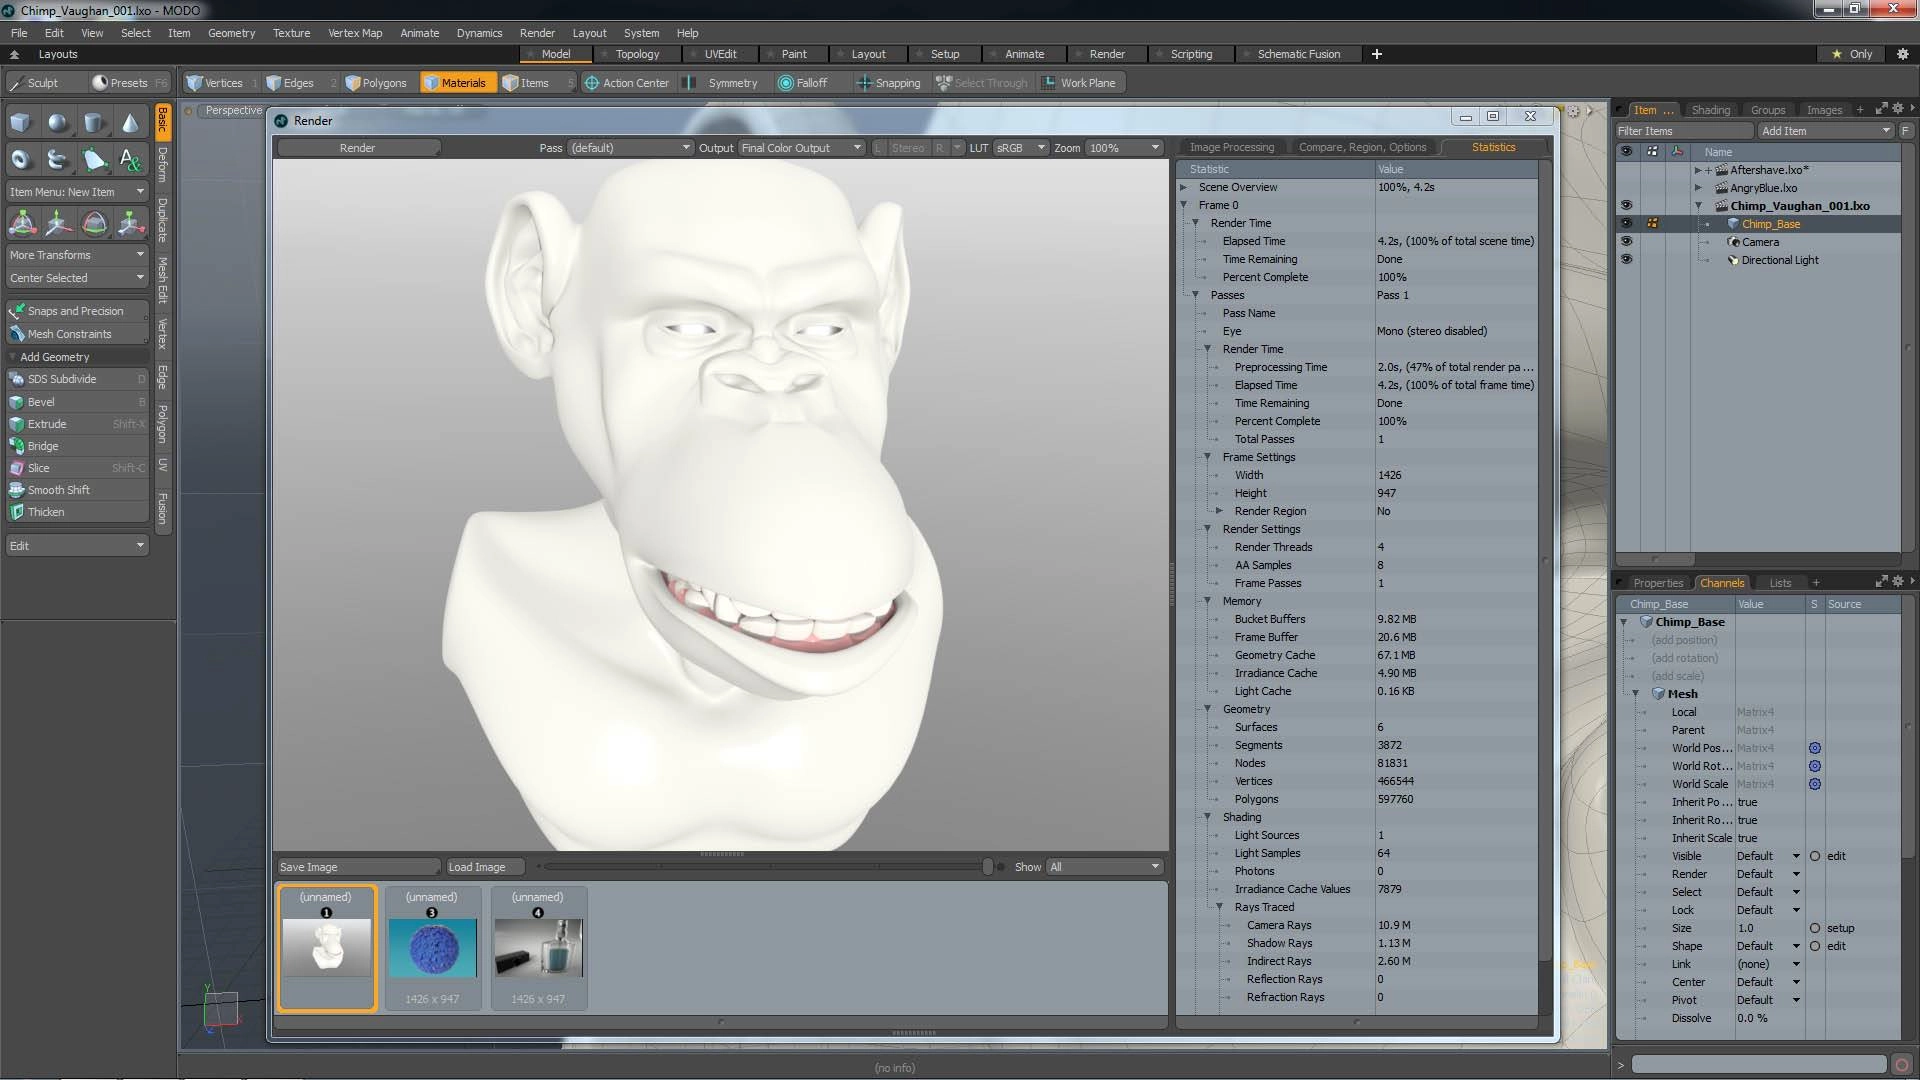This screenshot has height=1080, width=1920.
Task: Toggle visibility of Directional Light
Action: point(1626,260)
